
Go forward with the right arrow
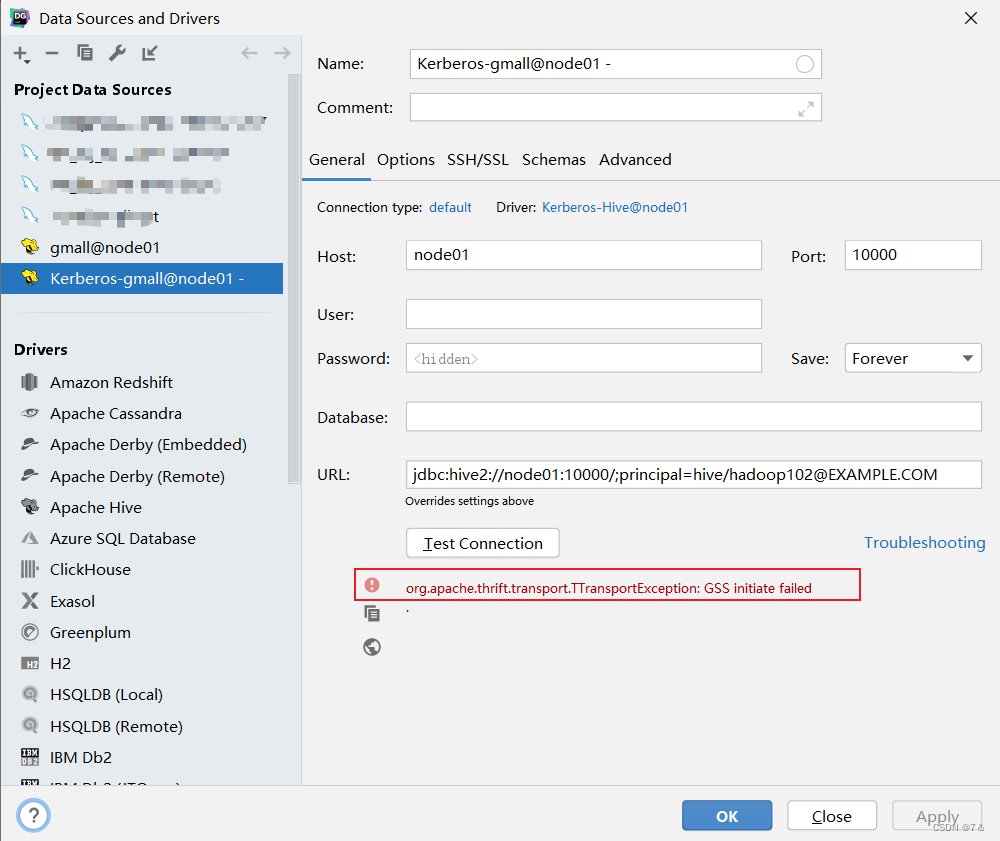click(x=282, y=53)
